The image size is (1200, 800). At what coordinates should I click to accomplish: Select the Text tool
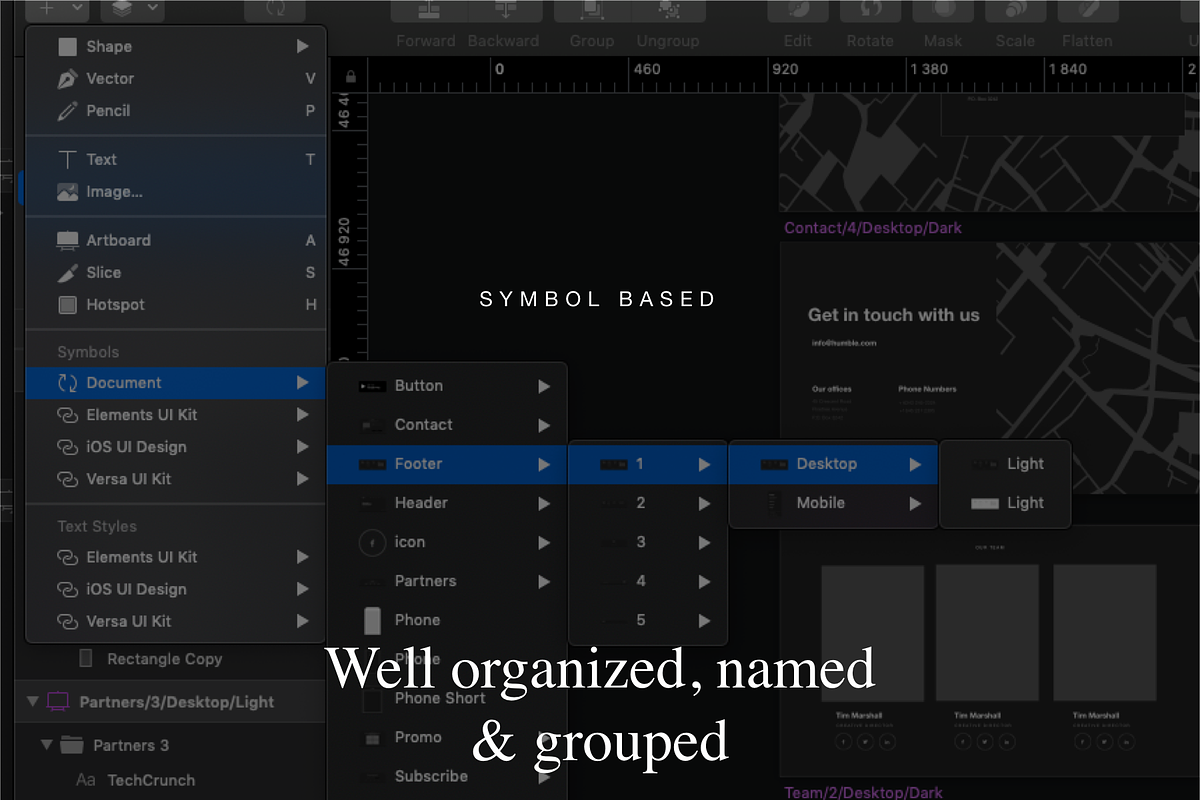tap(176, 159)
